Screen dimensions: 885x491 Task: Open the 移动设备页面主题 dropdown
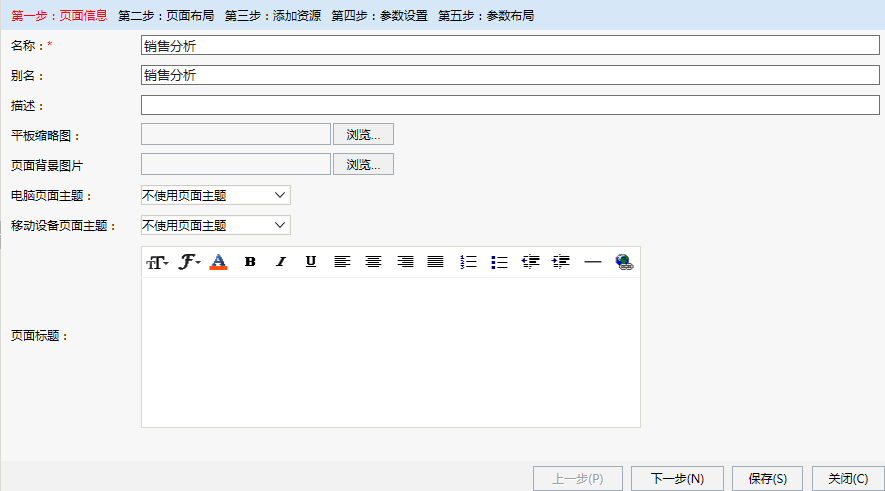(x=216, y=225)
